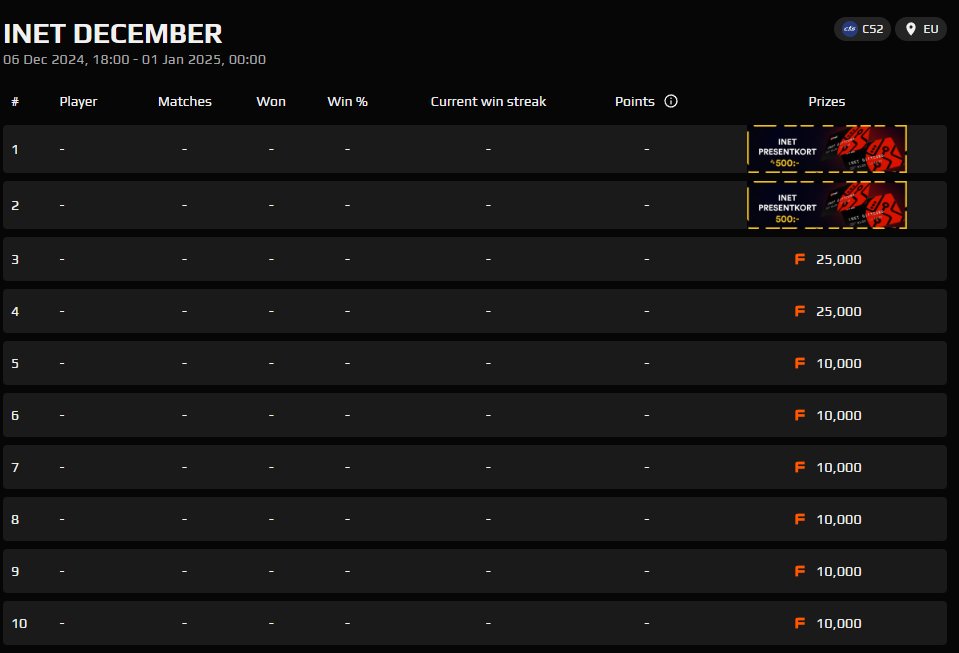Click rank number 1 in the leaderboard
This screenshot has width=959, height=653.
pyautogui.click(x=15, y=149)
